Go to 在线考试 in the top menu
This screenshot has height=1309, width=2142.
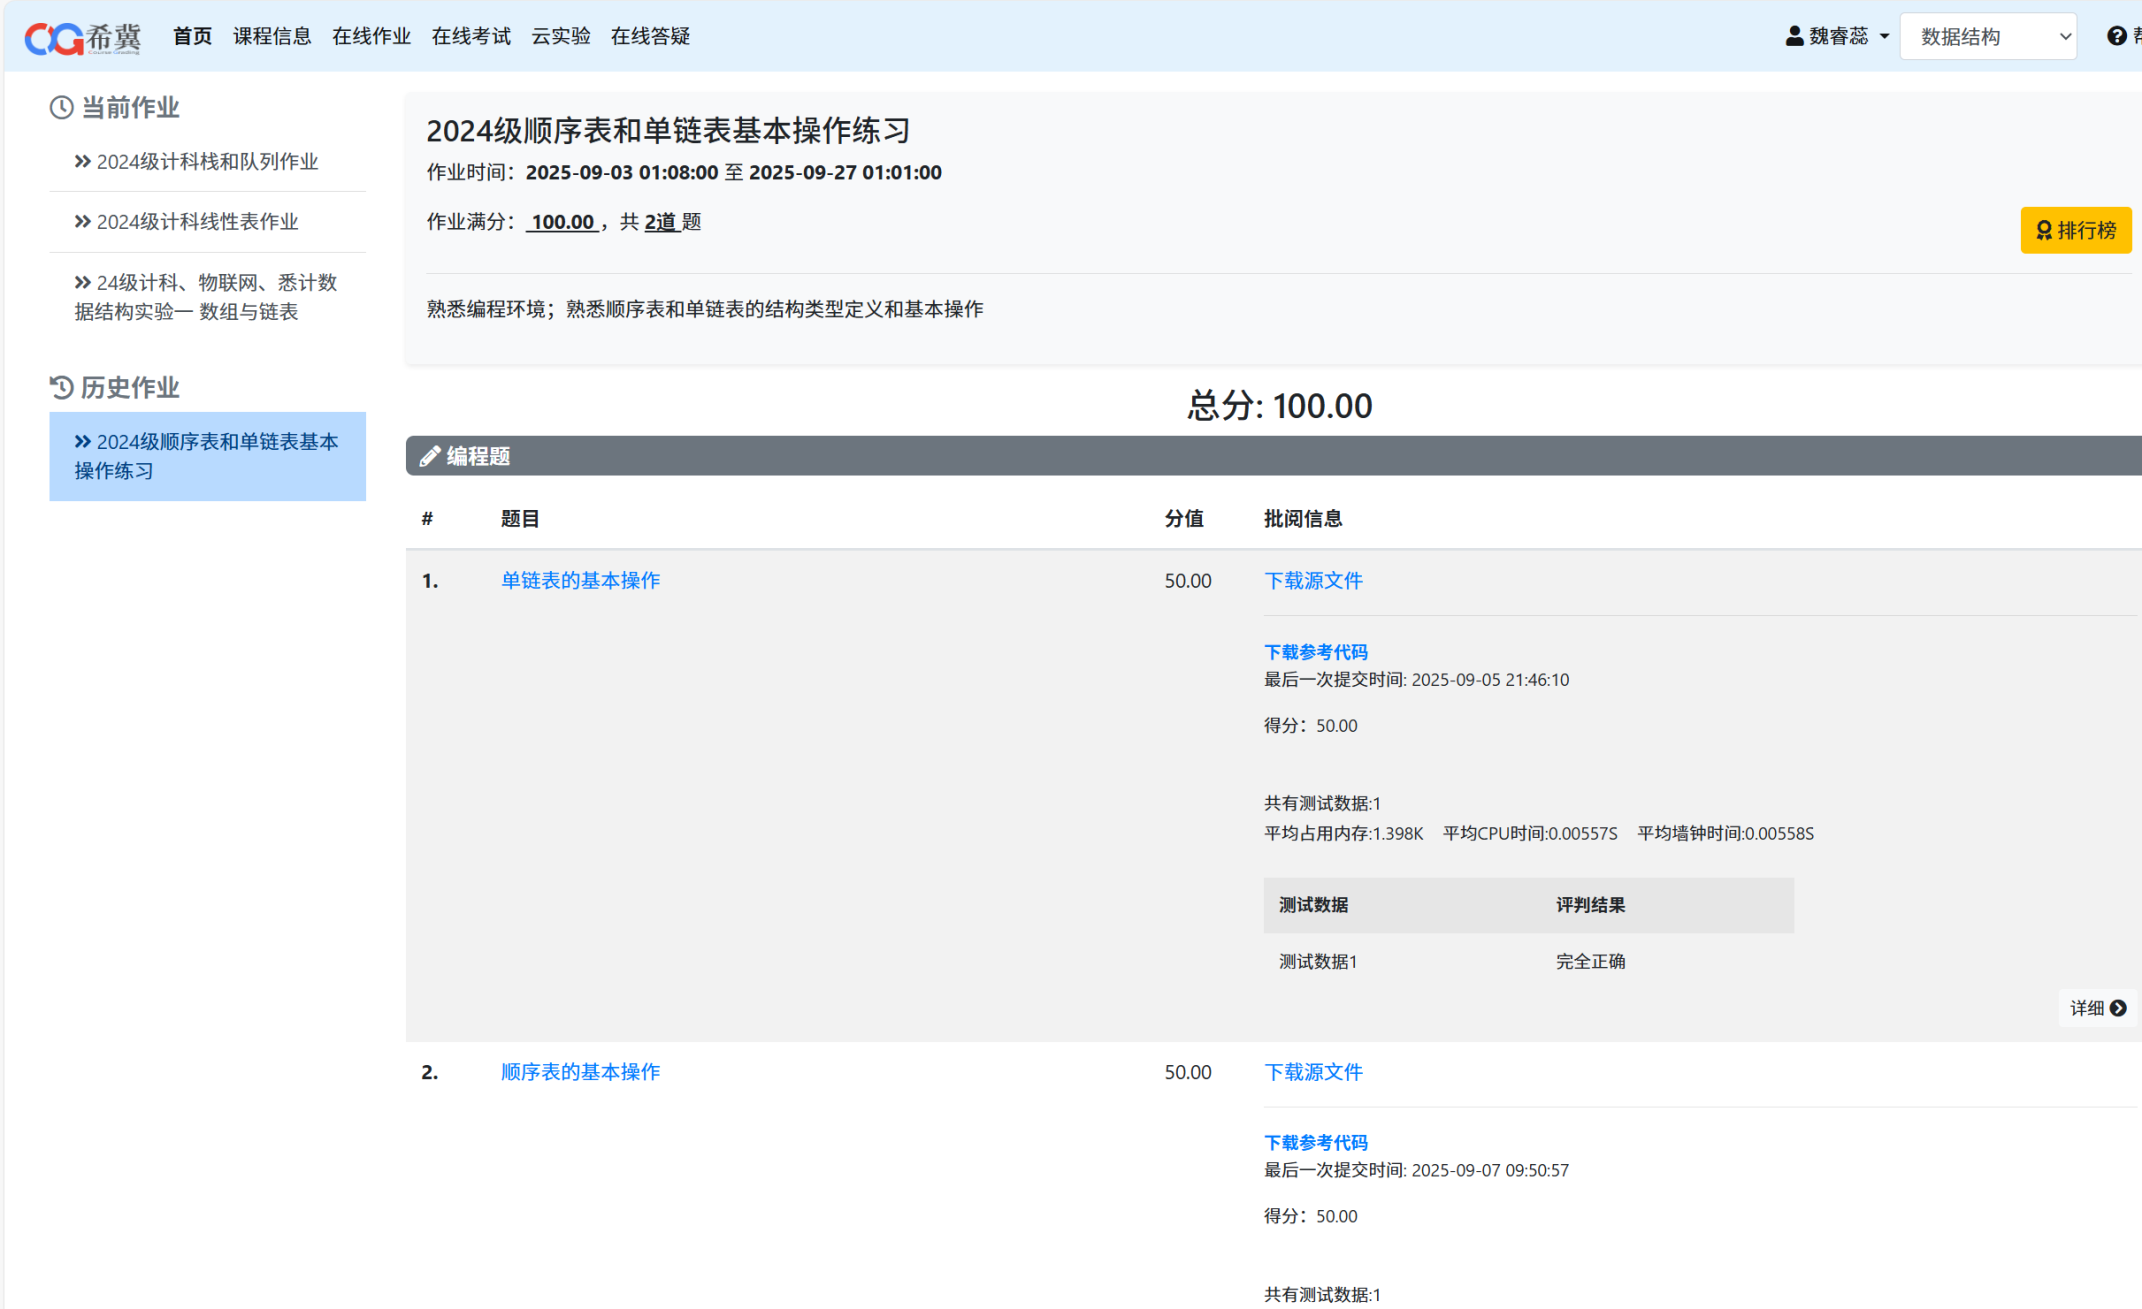click(471, 37)
